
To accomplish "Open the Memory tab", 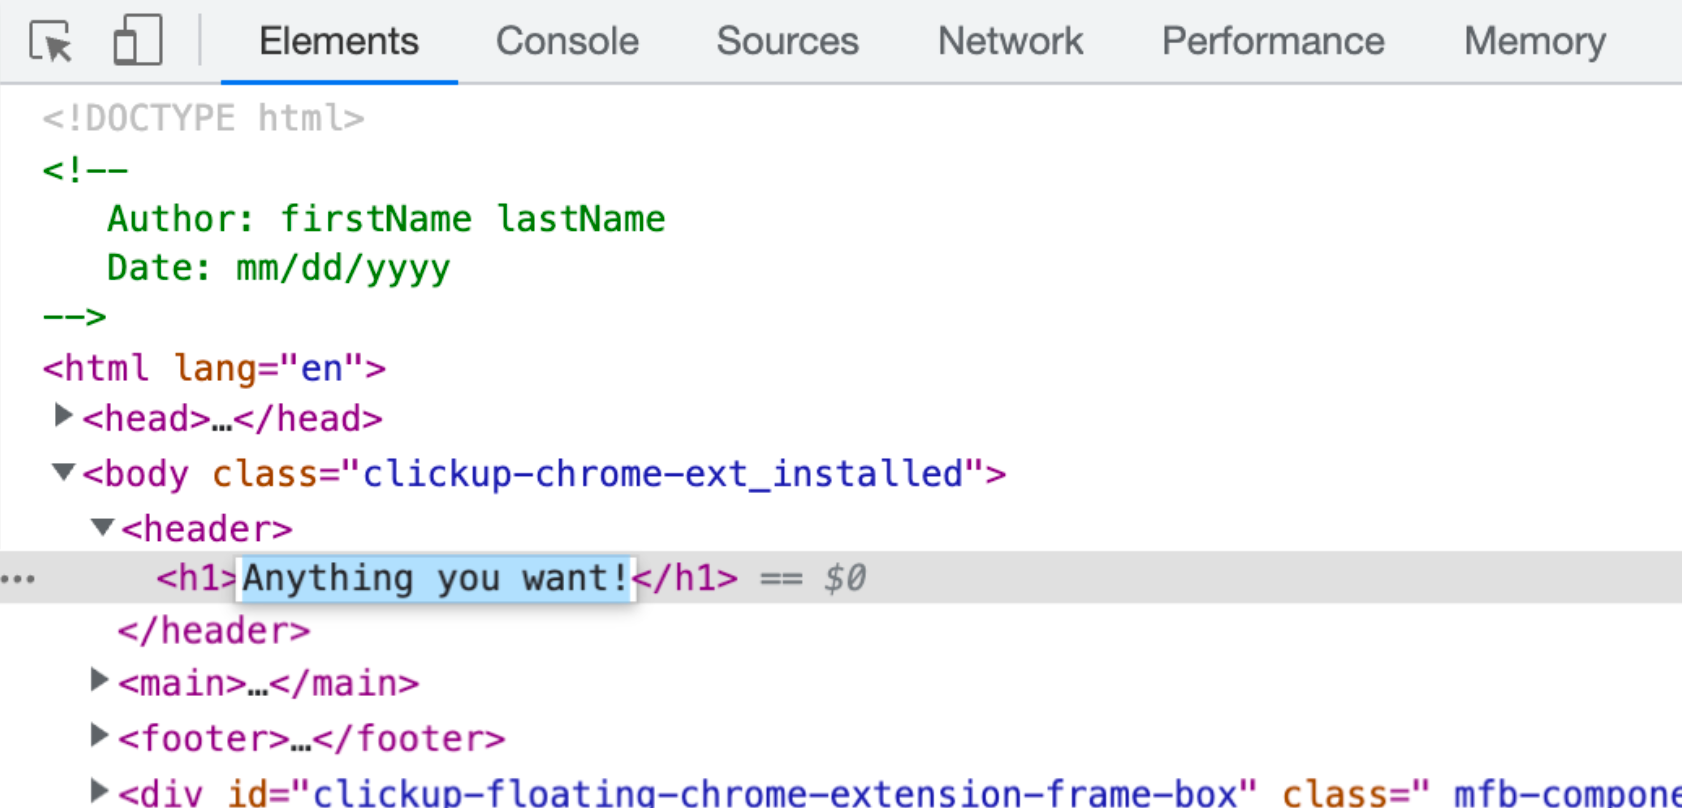I will (1535, 41).
